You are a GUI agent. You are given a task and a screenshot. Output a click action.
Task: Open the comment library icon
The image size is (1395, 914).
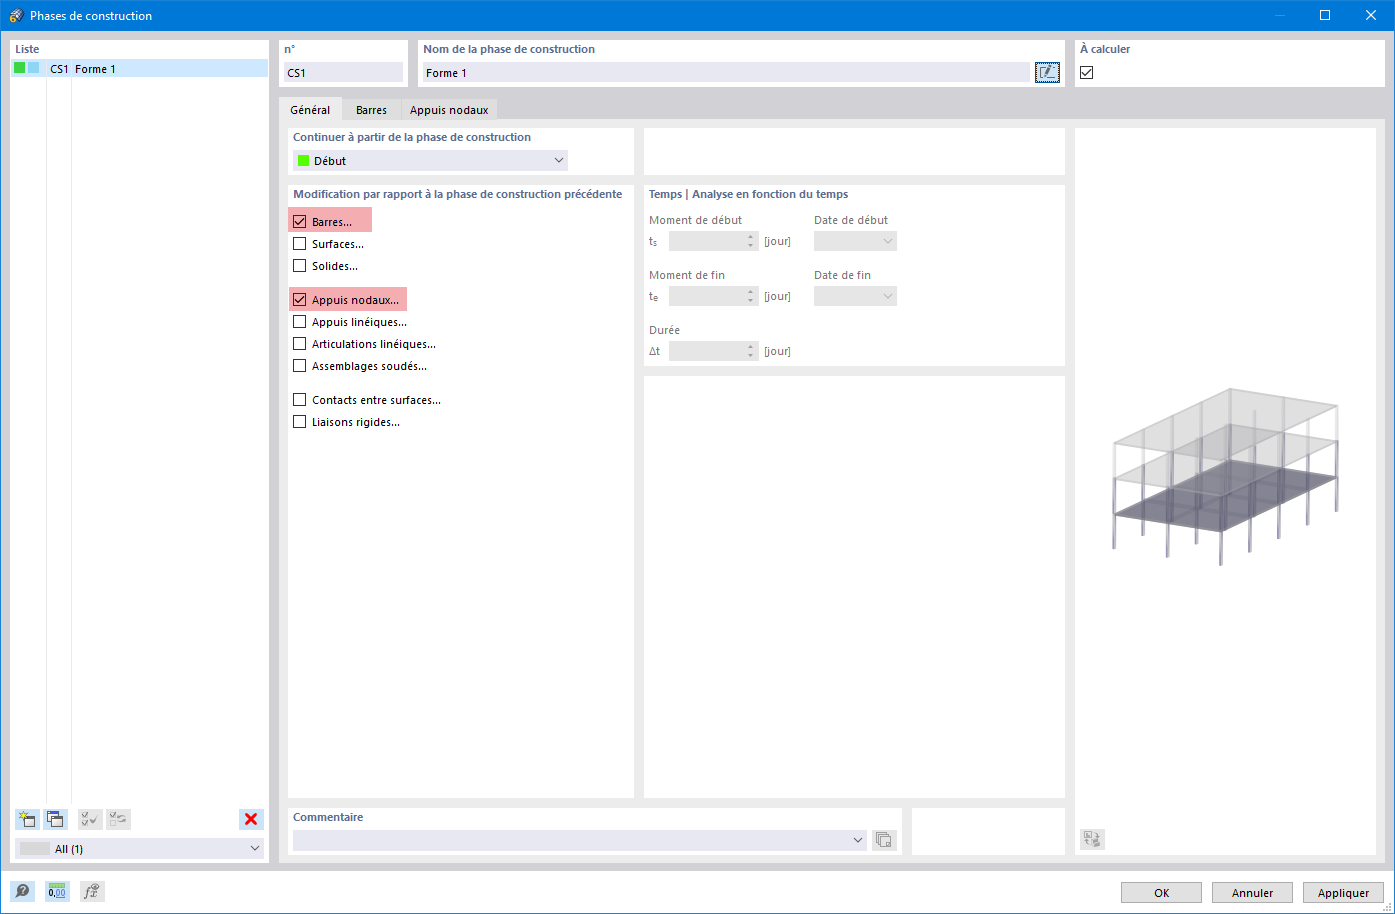click(x=884, y=840)
